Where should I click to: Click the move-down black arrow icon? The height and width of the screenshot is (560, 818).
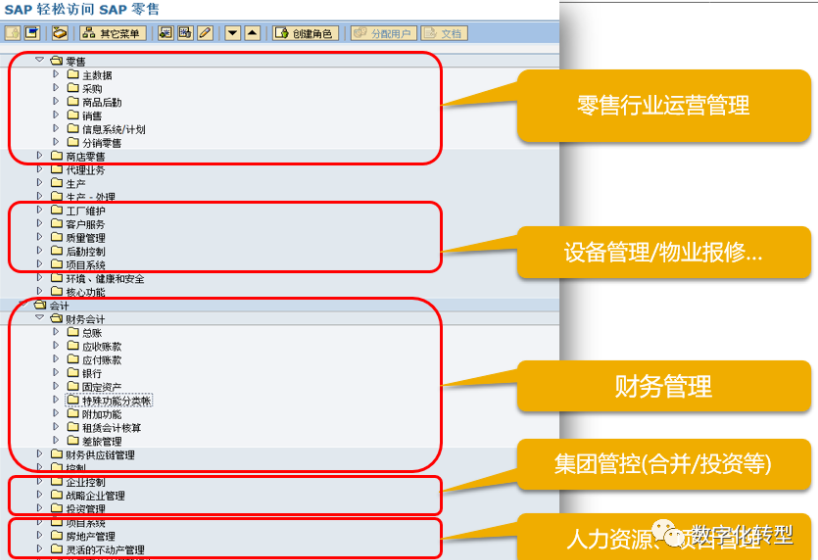tap(233, 33)
